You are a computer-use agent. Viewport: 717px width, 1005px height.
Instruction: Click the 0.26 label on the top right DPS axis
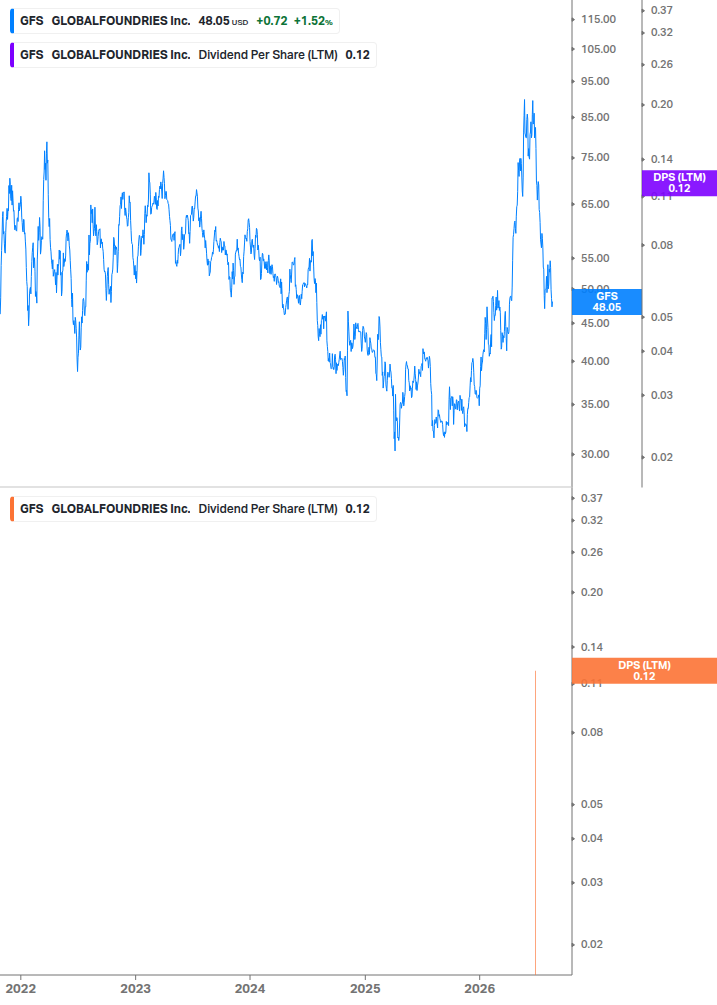(662, 64)
